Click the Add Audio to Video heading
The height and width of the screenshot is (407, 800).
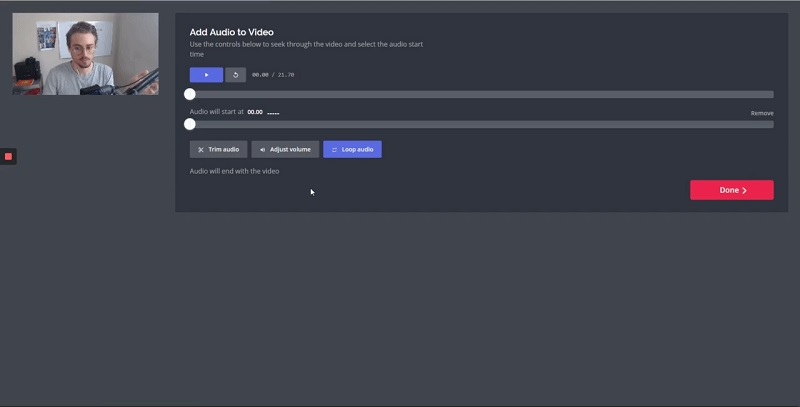(231, 32)
